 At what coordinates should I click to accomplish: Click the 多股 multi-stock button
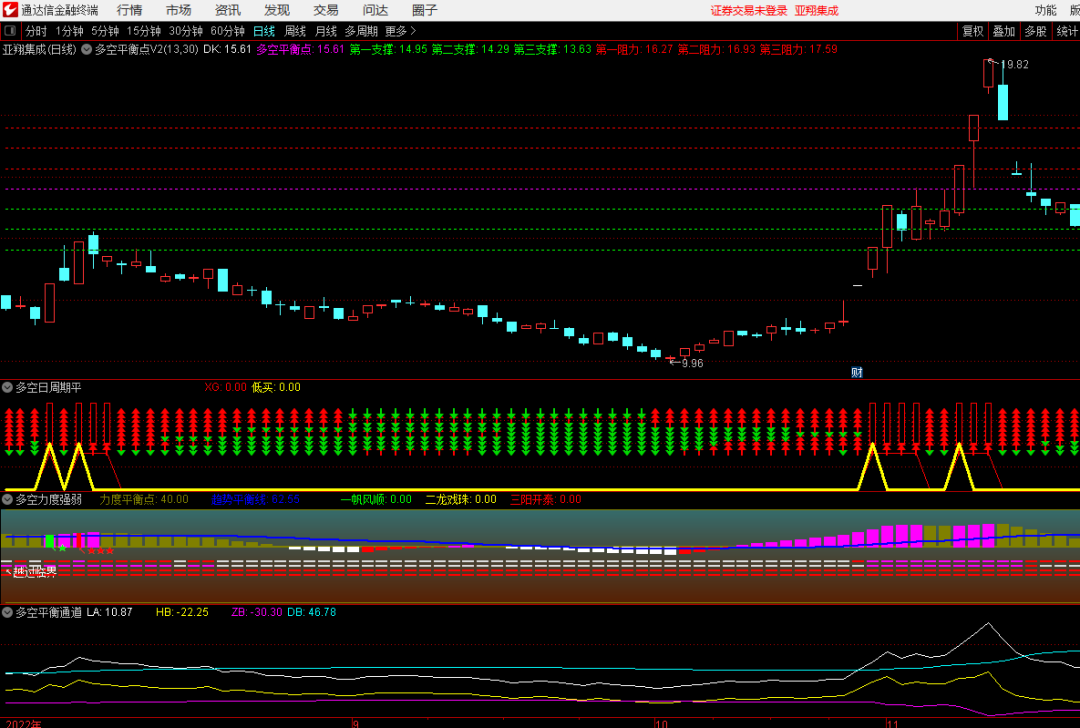point(1036,31)
